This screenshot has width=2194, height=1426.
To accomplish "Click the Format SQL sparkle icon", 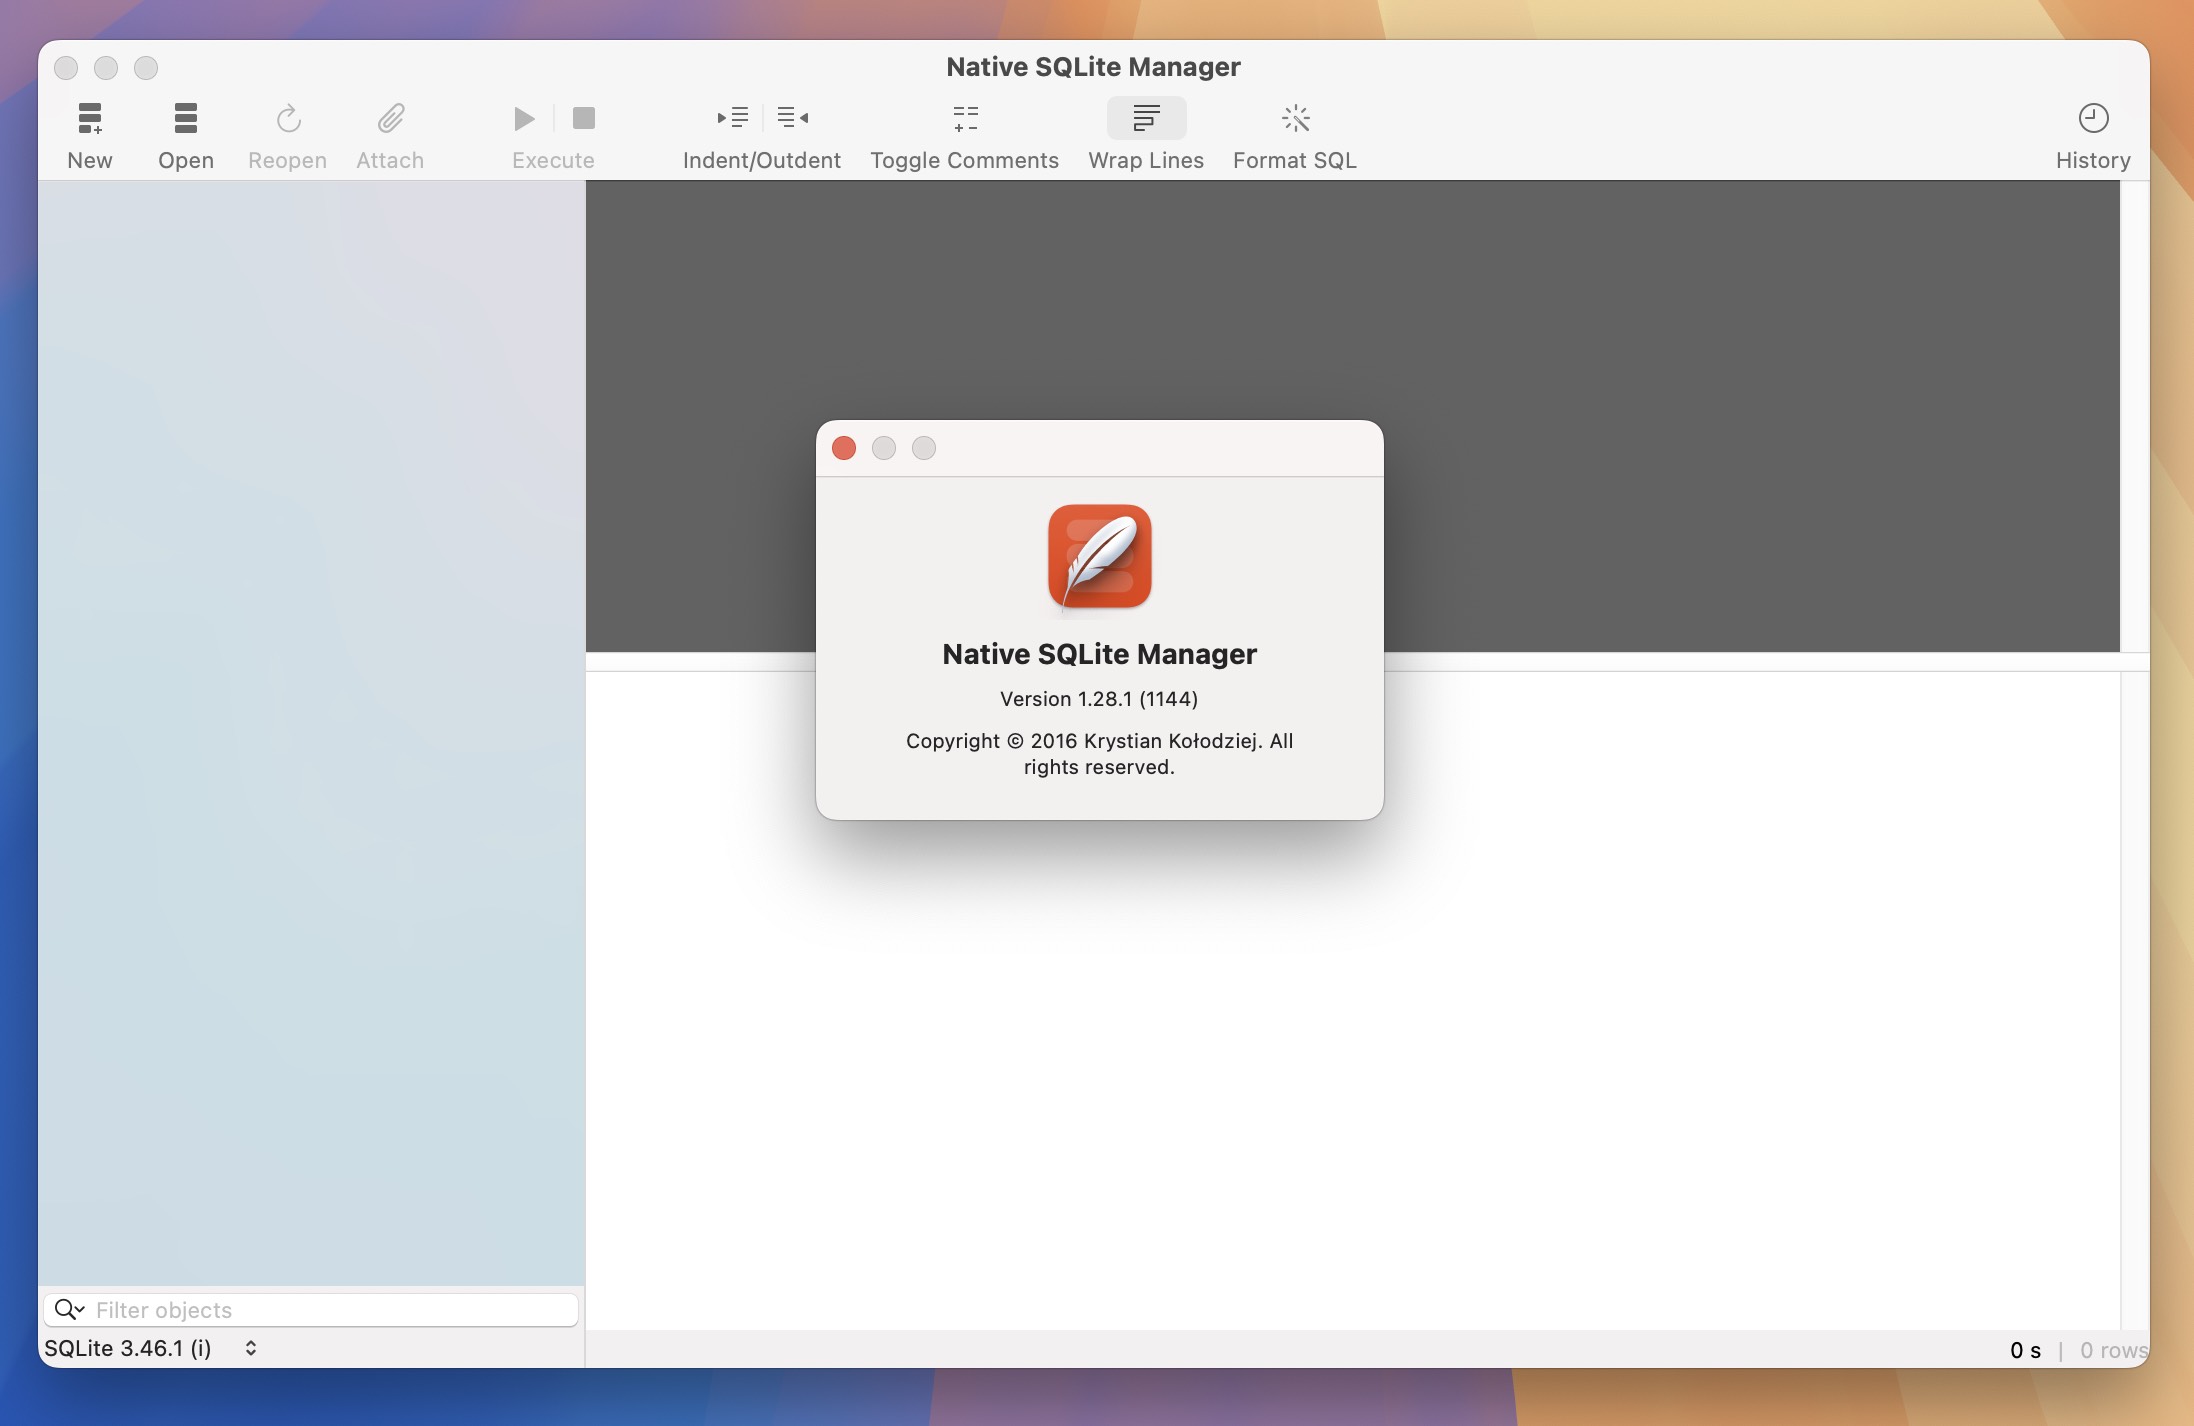I will pyautogui.click(x=1295, y=118).
